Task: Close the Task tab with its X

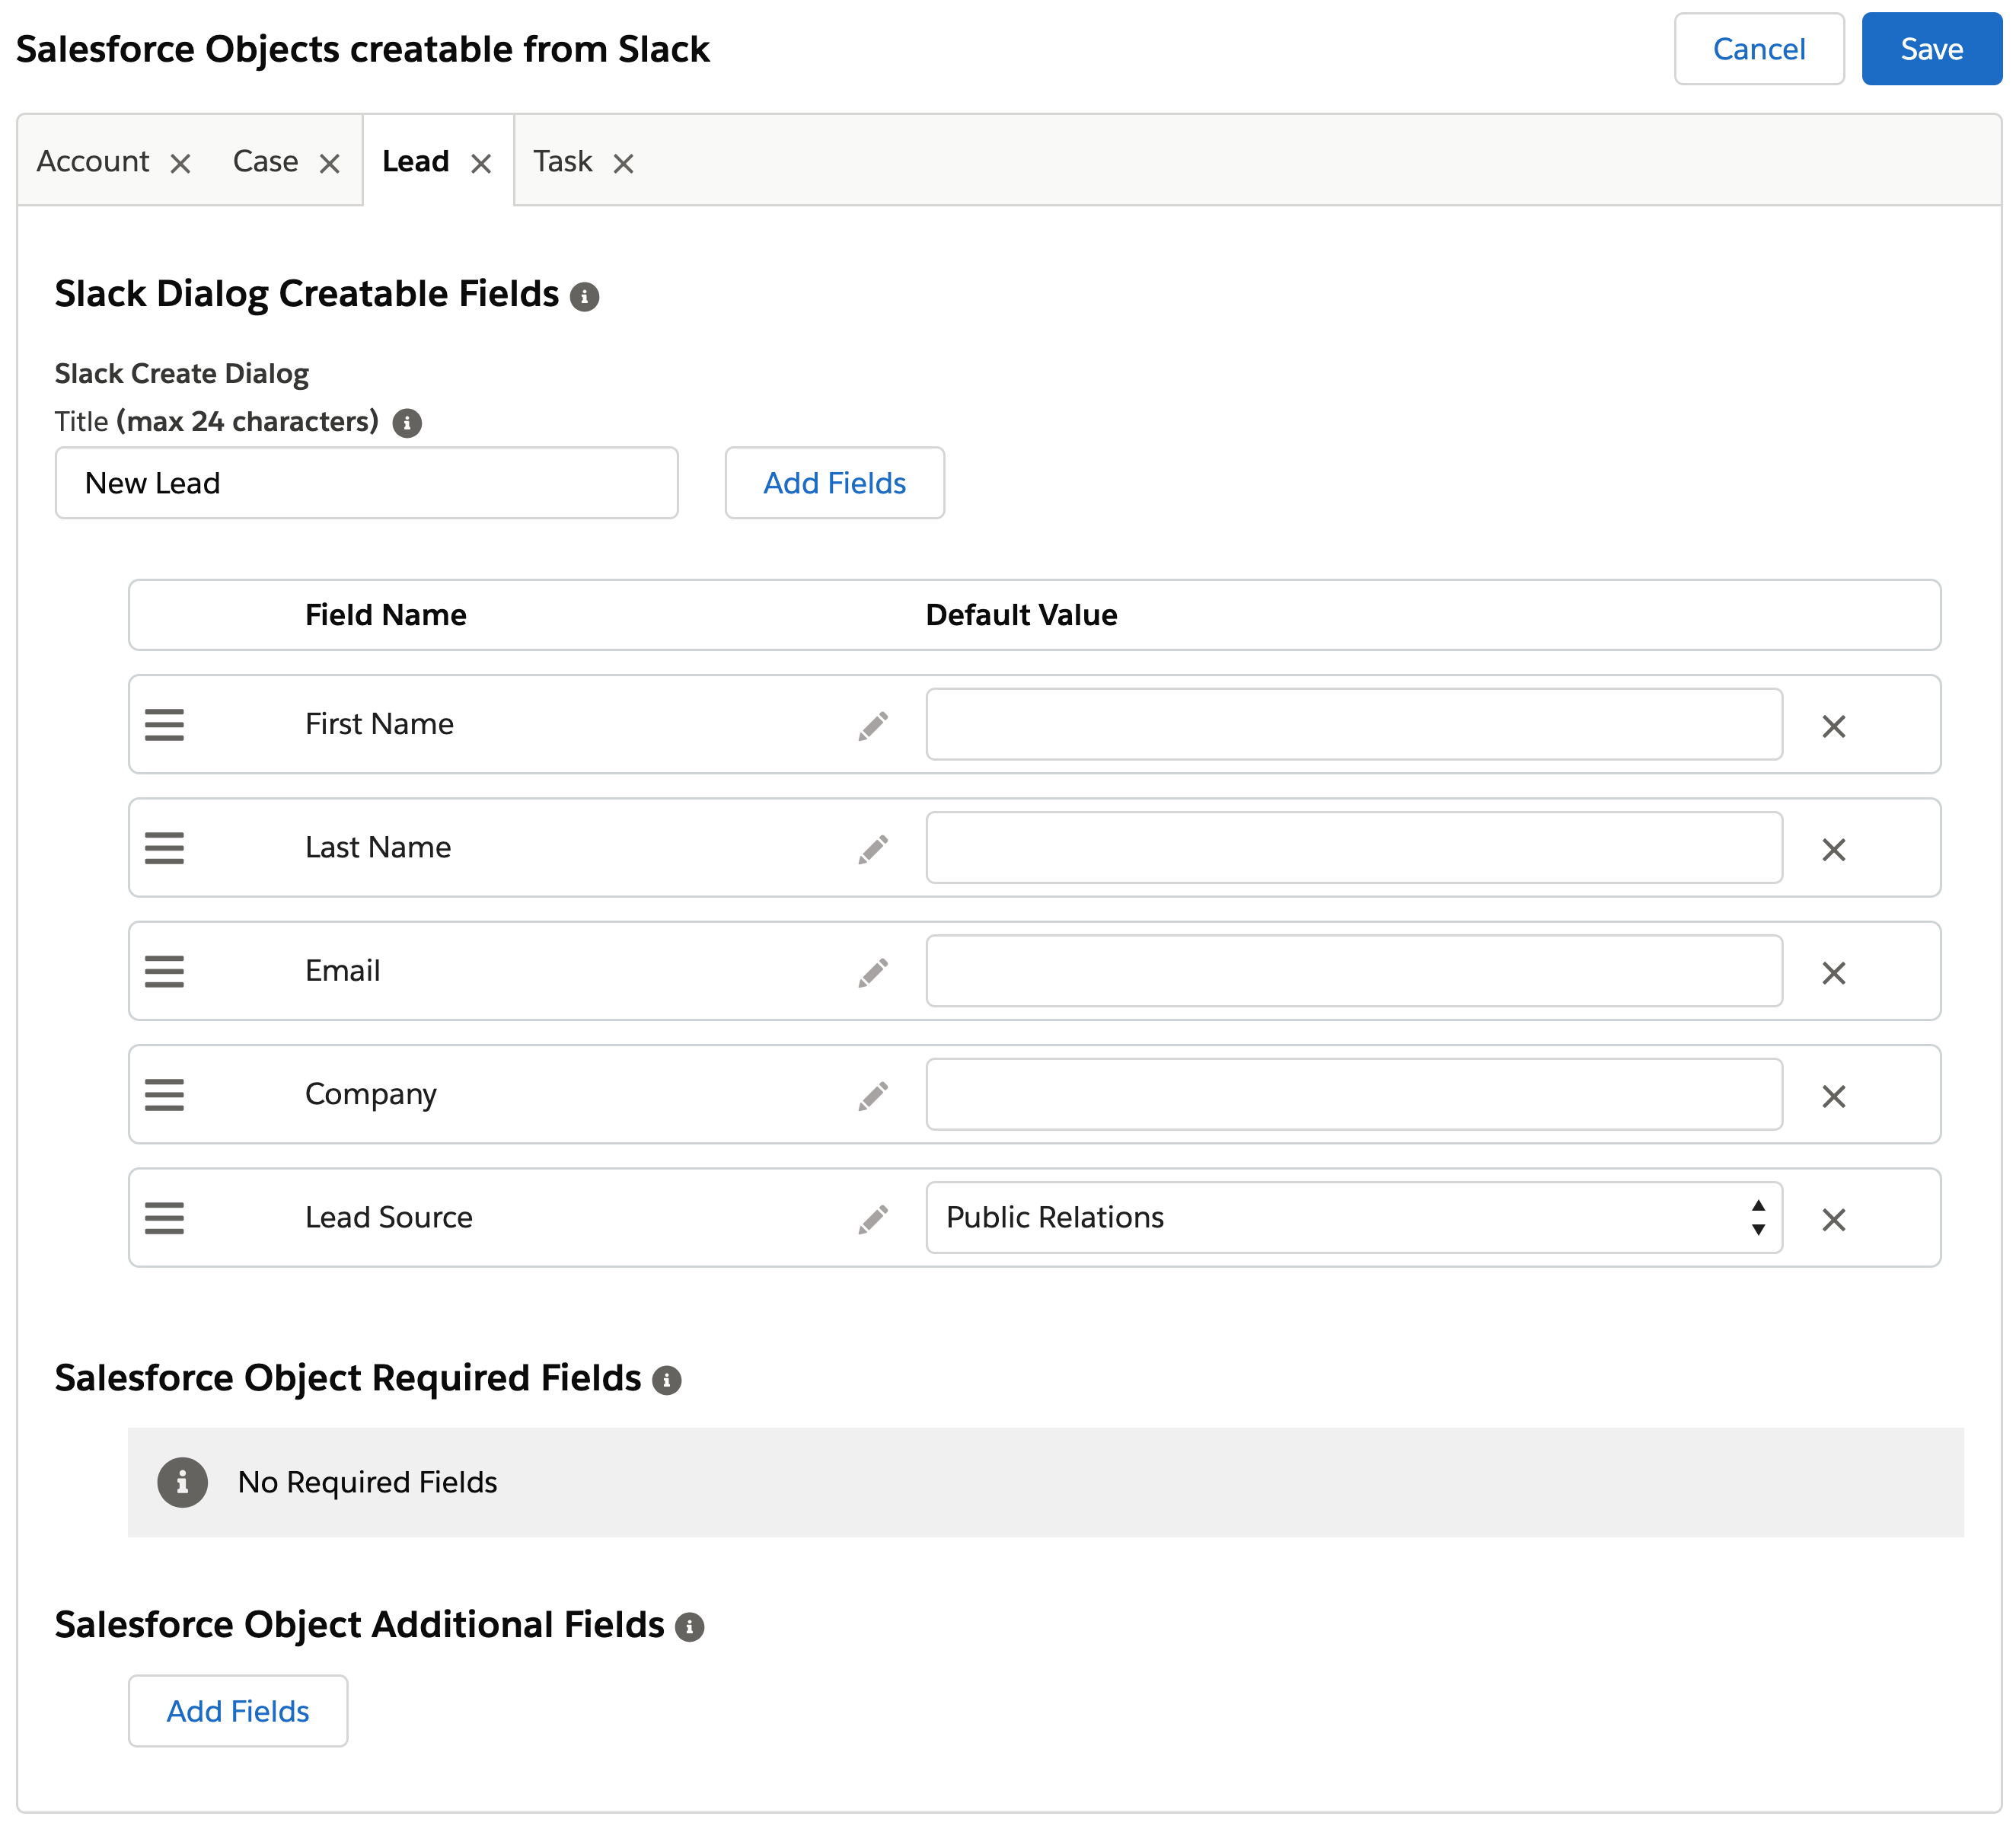Action: (623, 163)
